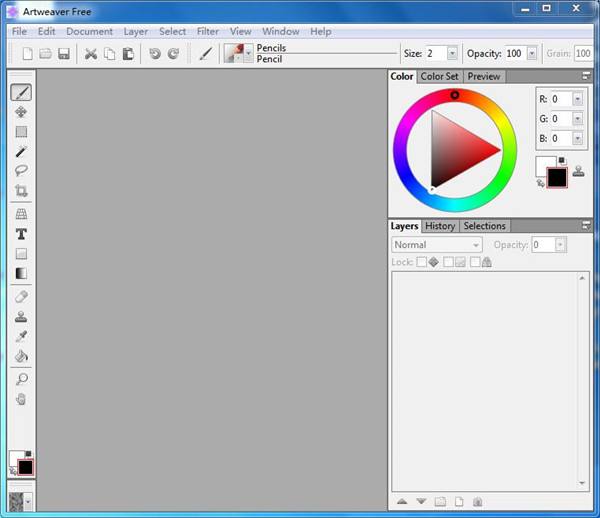The height and width of the screenshot is (518, 600).
Task: Click the new layer page button
Action: click(459, 501)
